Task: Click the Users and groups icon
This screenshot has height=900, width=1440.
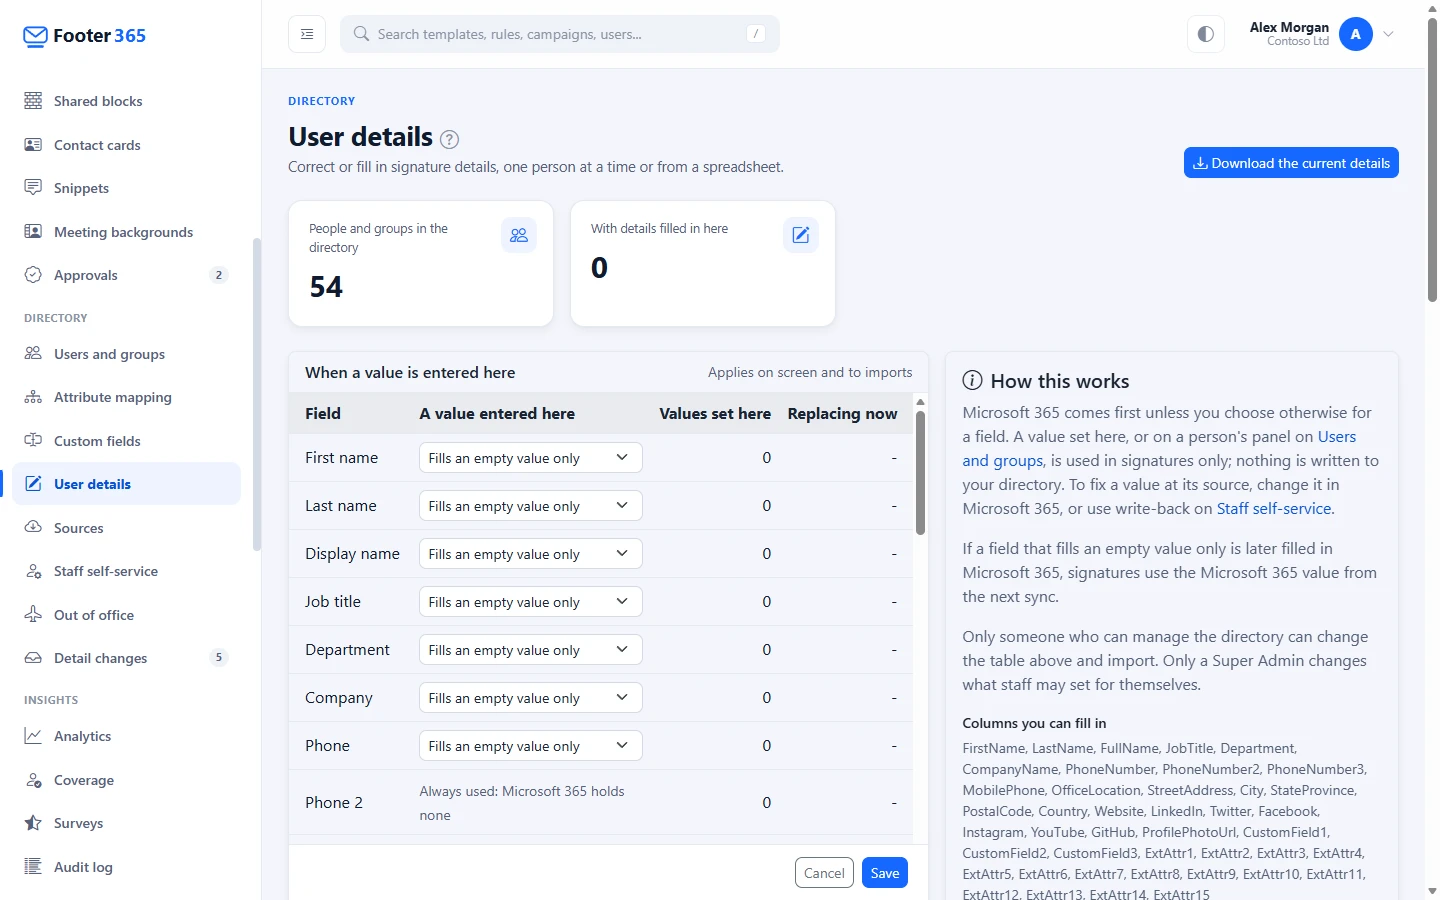Action: click(33, 354)
